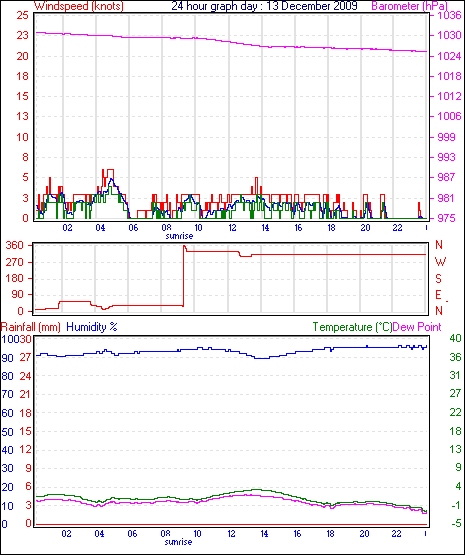Click the 1030 barometer scale value

pos(449,35)
